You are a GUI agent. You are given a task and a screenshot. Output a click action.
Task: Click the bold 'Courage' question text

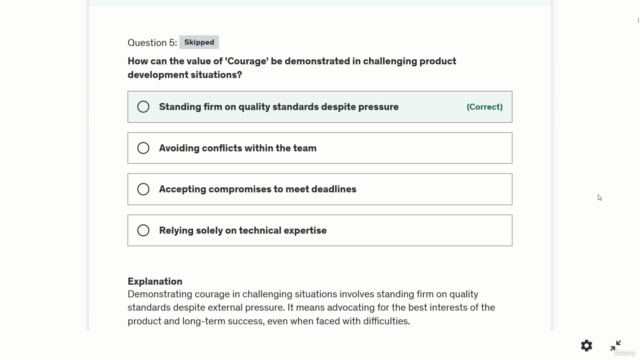click(292, 68)
